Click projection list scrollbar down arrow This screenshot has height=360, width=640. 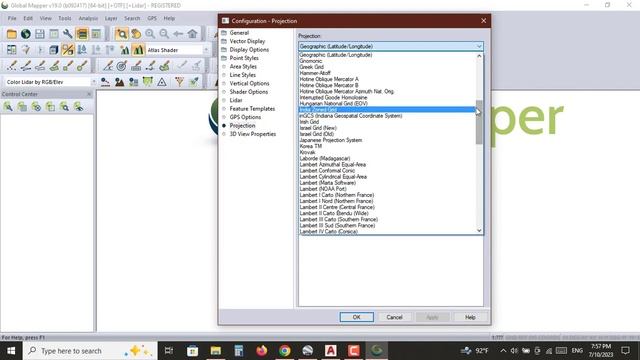pos(479,231)
